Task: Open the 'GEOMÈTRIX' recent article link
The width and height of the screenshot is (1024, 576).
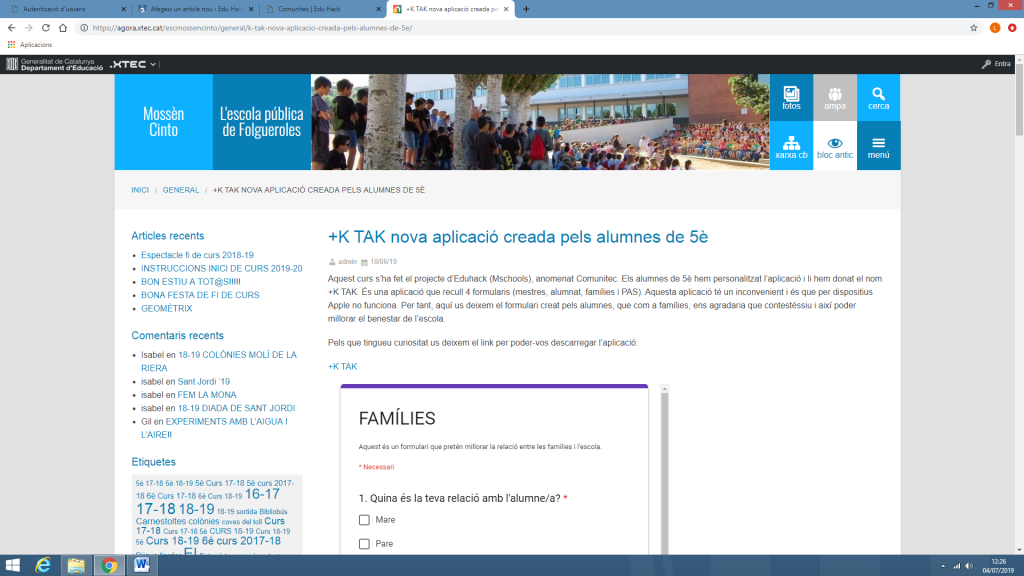Action: tap(167, 309)
